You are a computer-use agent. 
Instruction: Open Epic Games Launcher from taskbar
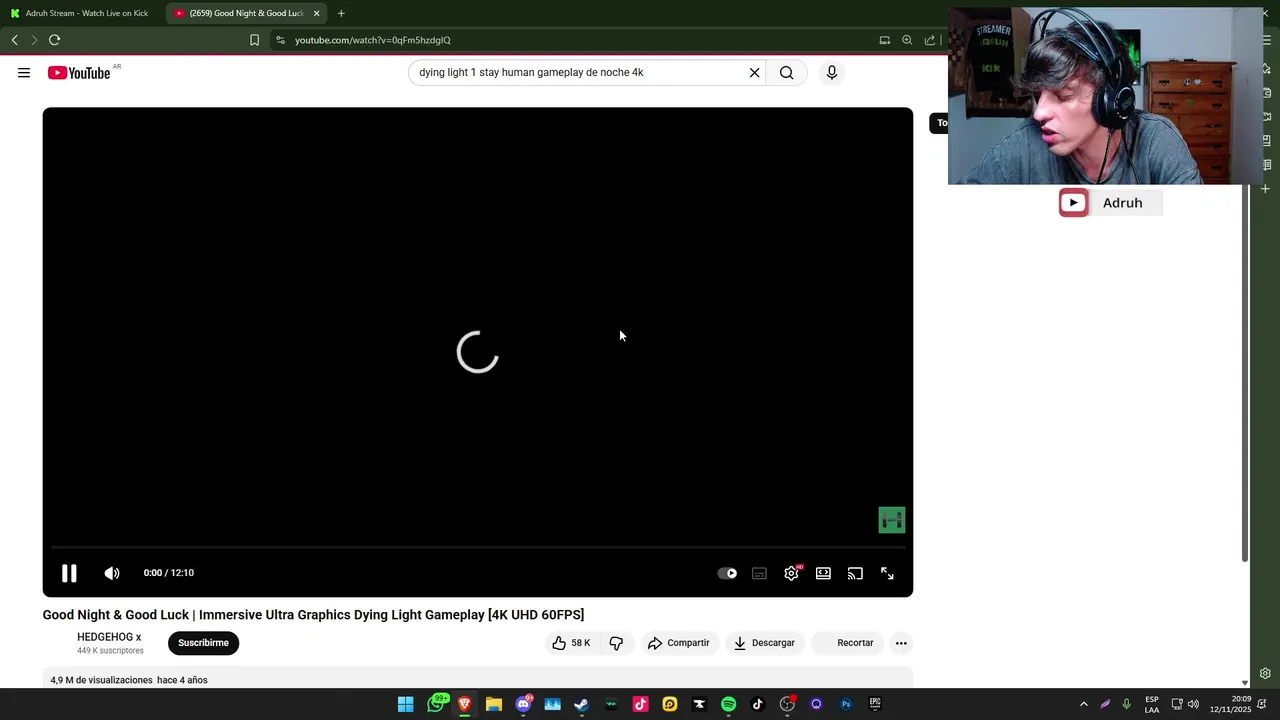click(x=875, y=704)
